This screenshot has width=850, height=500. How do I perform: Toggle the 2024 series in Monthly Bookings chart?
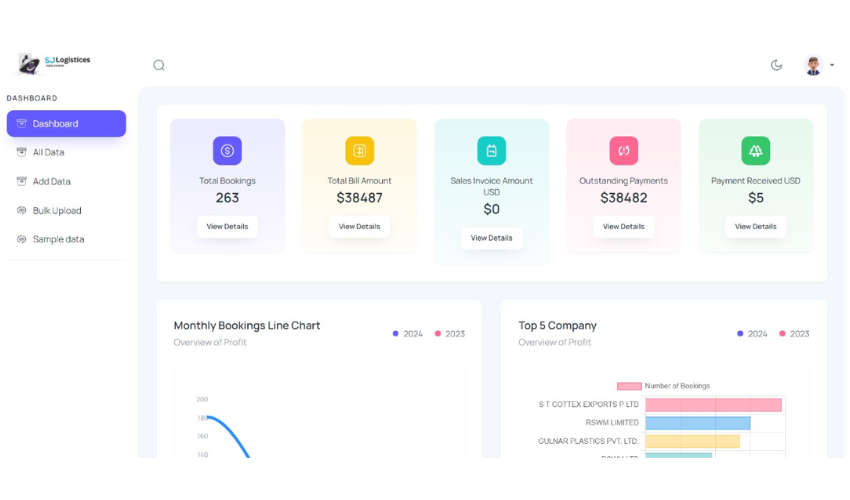click(408, 334)
